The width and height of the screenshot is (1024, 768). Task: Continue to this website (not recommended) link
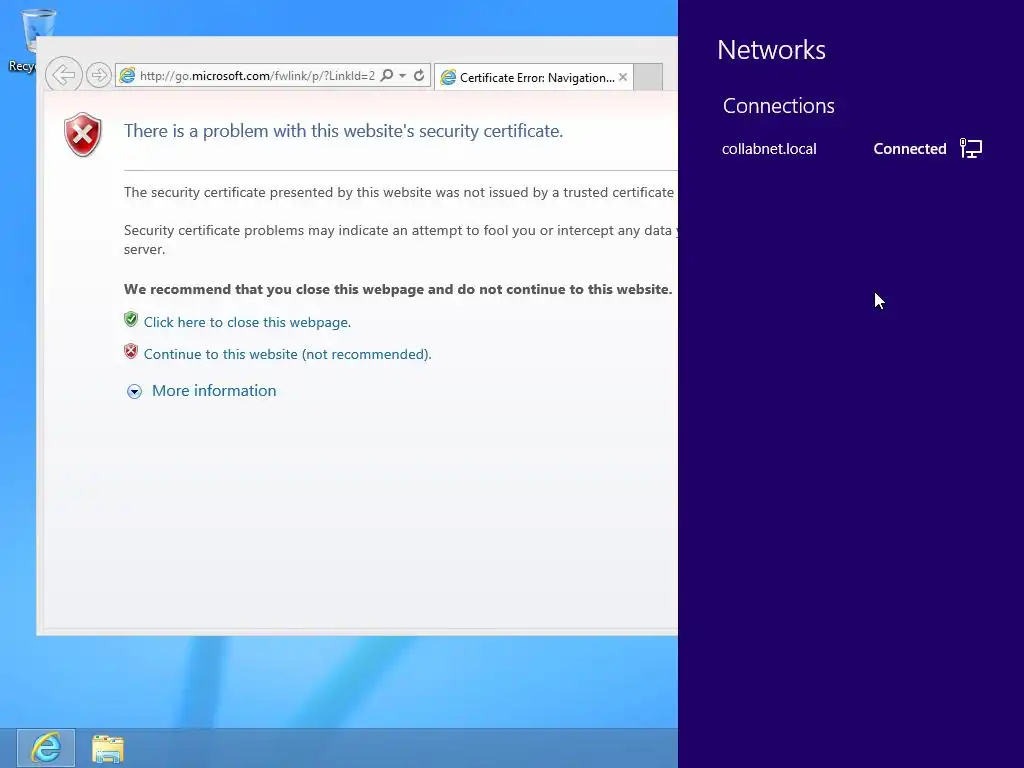(x=287, y=354)
